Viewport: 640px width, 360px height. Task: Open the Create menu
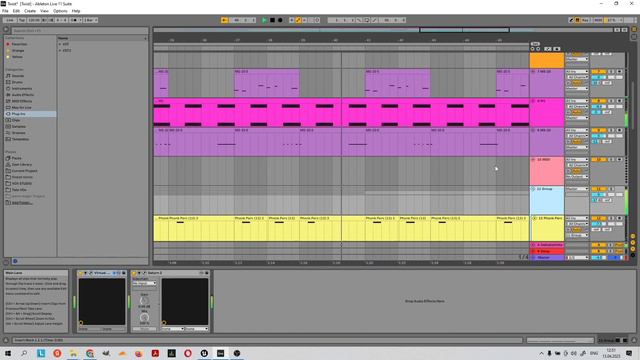30,11
